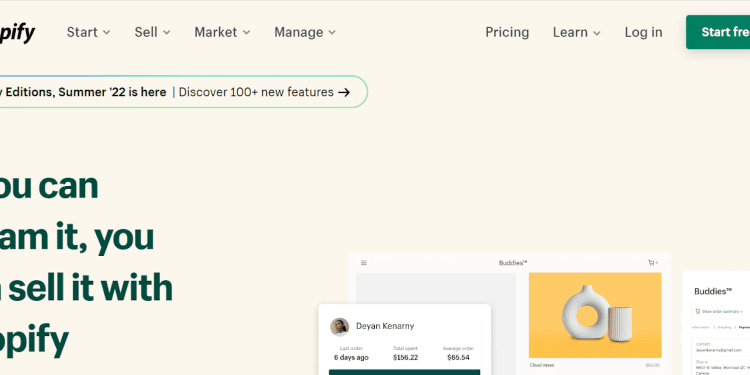Click the cart icon in Buddies storefront

coord(651,263)
